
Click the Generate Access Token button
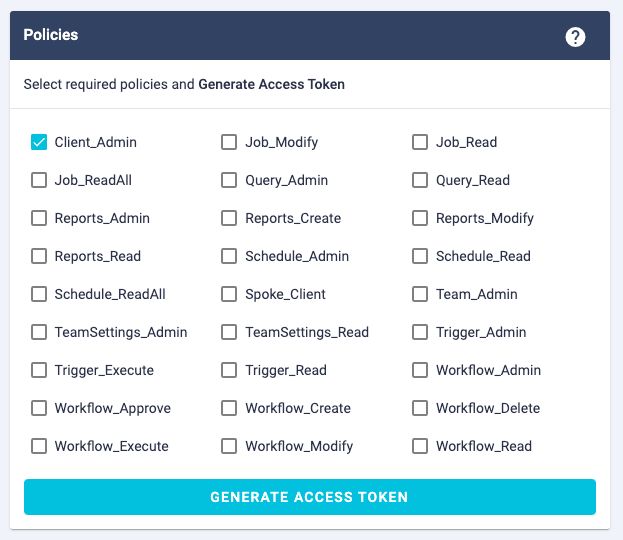pyautogui.click(x=309, y=497)
